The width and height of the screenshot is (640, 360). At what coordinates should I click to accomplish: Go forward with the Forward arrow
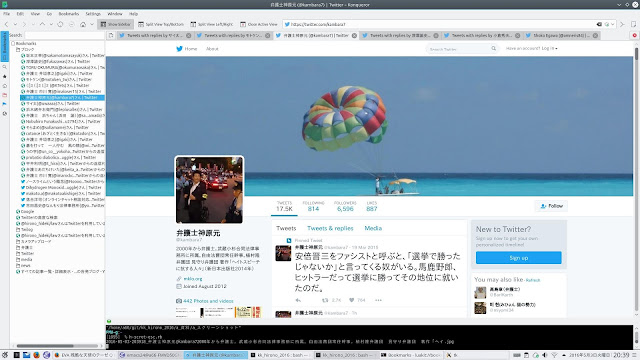pos(24,24)
